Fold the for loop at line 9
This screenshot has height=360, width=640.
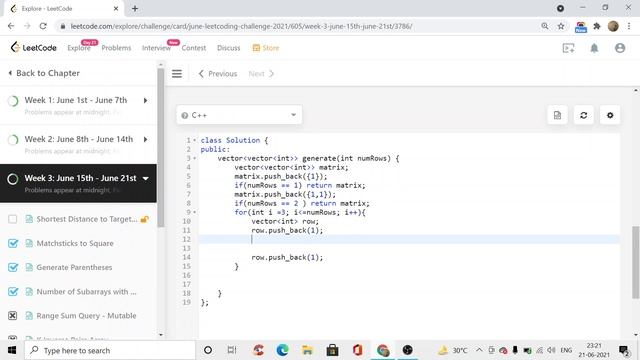(195, 212)
